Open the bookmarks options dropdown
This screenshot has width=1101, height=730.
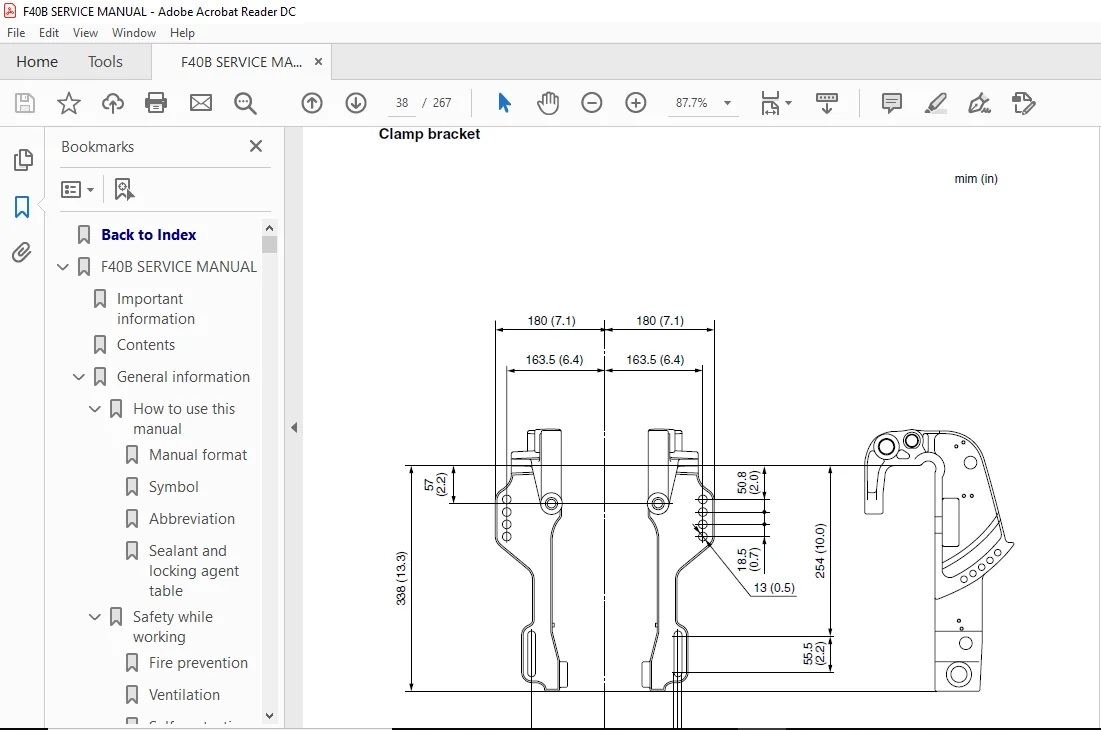tap(77, 190)
